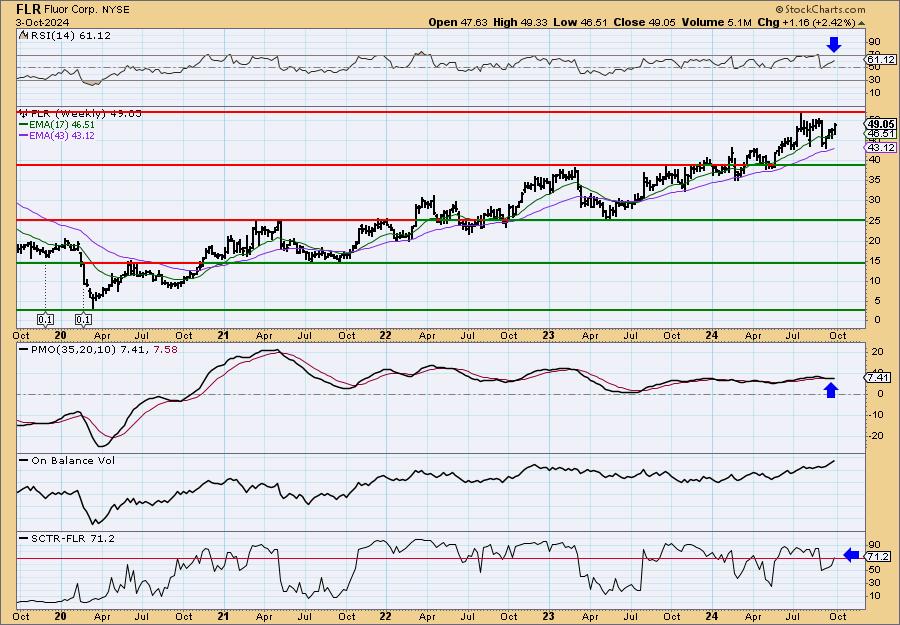Viewport: 900px width, 625px height.
Task: Click the purple line swatch beside EMA(43)
Action: pyautogui.click(x=24, y=135)
